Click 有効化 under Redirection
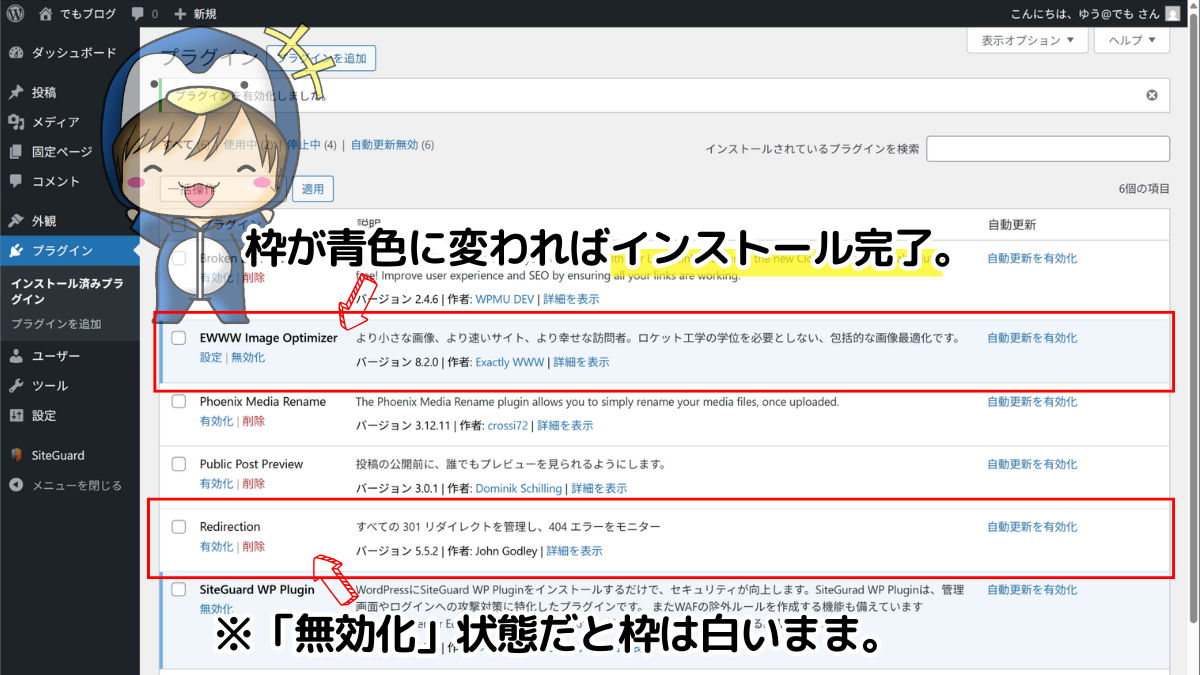 coord(216,546)
